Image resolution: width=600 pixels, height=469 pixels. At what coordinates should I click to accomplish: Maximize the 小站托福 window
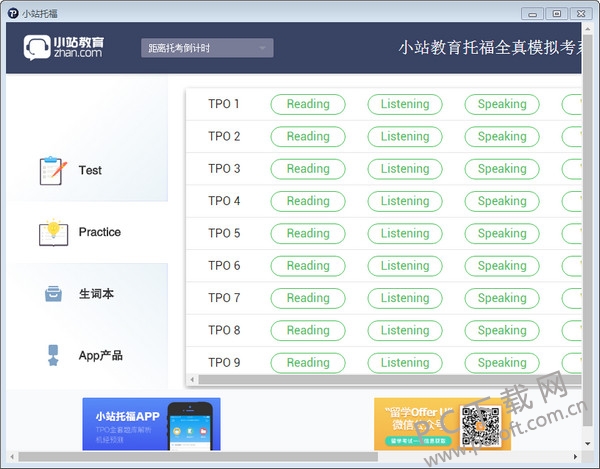pos(557,14)
